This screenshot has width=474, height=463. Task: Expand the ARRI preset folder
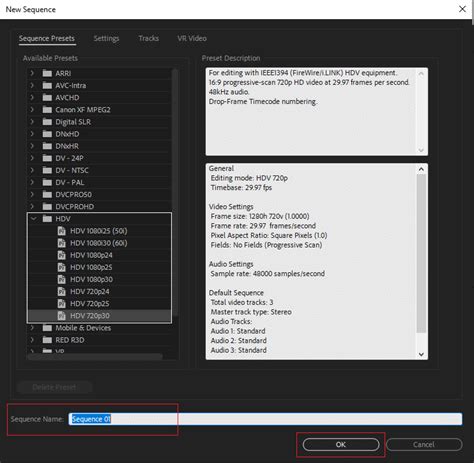(x=32, y=73)
